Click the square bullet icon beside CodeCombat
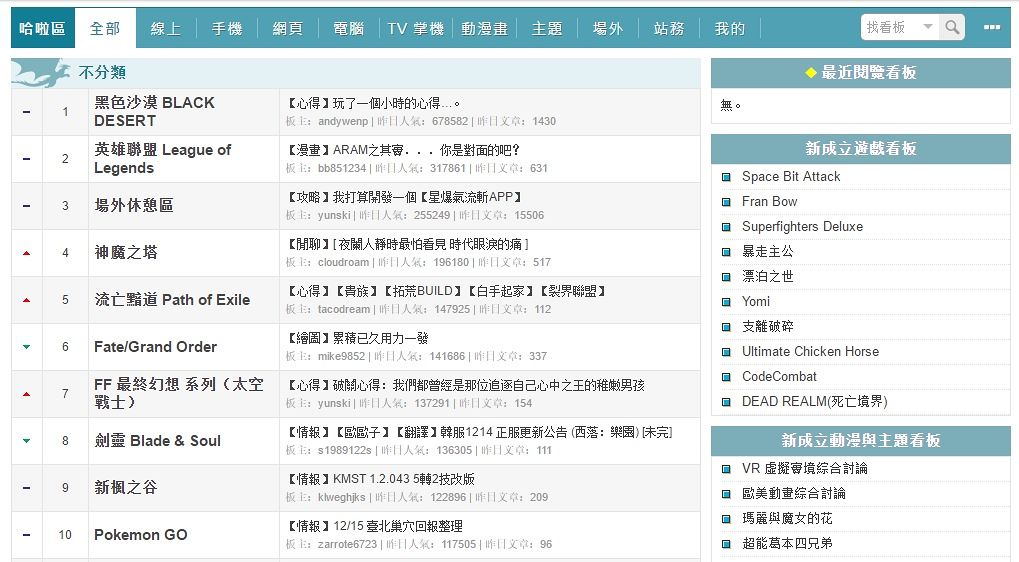1019x562 pixels. [727, 377]
